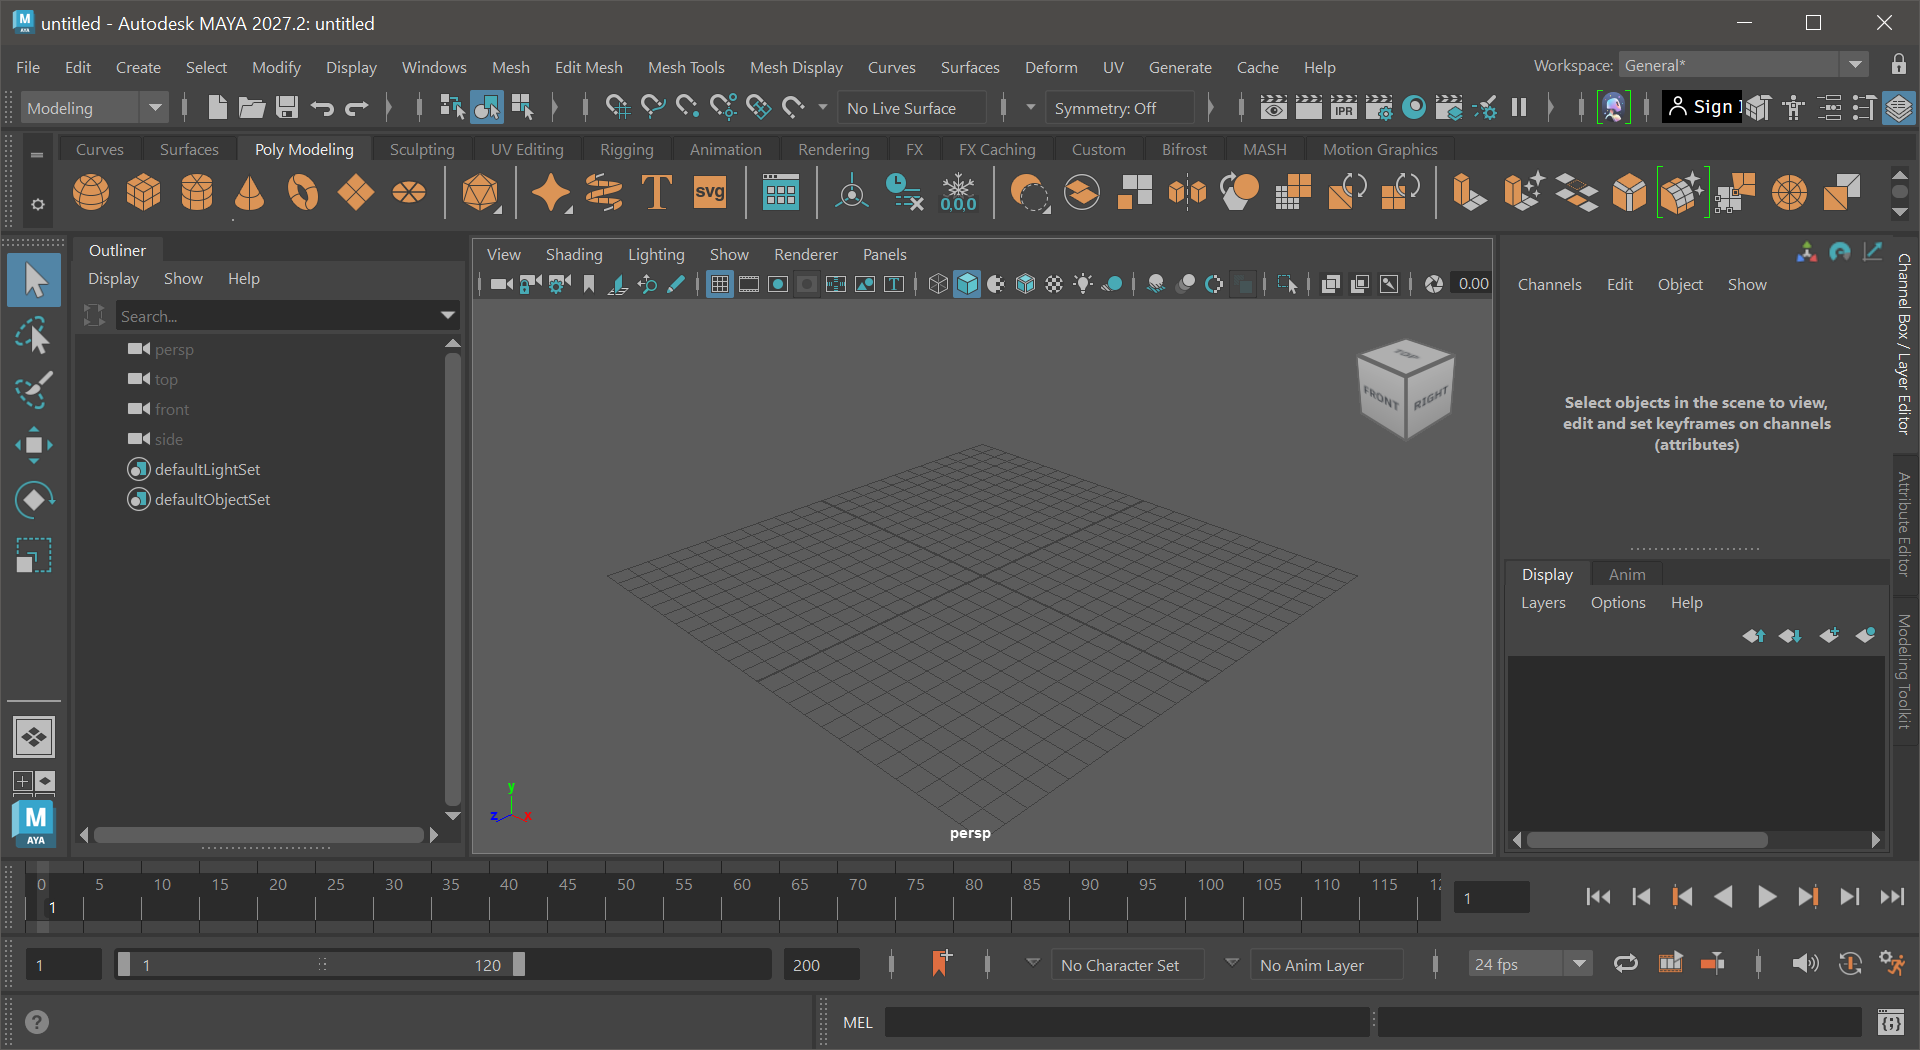The image size is (1920, 1050).
Task: Toggle sound speaker icon near fps
Action: [1804, 964]
